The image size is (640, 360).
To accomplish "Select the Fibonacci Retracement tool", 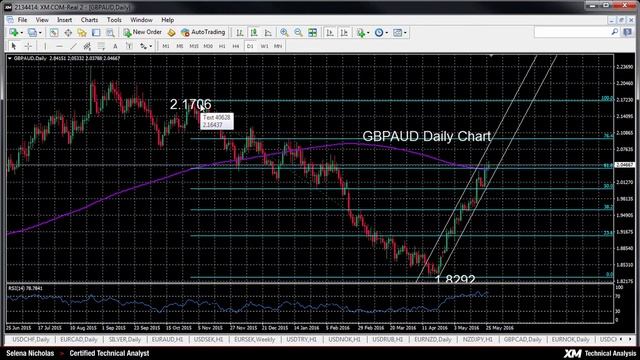I will click(x=101, y=46).
